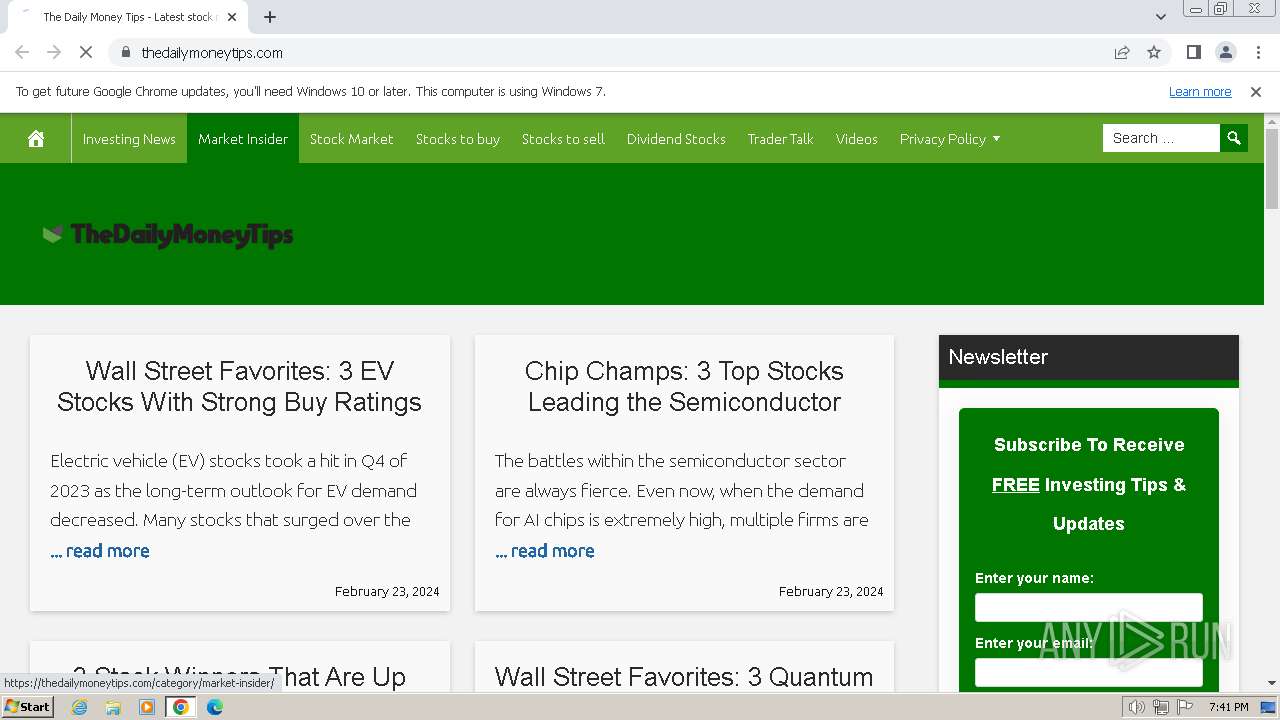The height and width of the screenshot is (720, 1280).
Task: Open Market Insider category
Action: click(x=243, y=139)
